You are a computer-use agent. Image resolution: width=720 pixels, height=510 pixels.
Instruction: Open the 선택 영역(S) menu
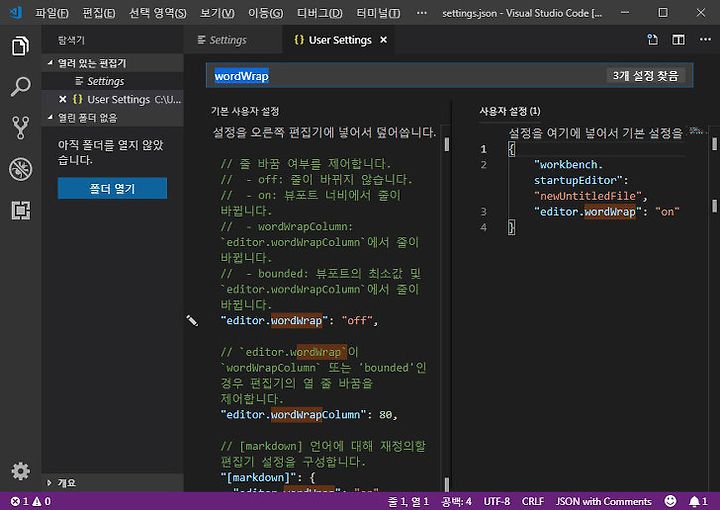158,13
